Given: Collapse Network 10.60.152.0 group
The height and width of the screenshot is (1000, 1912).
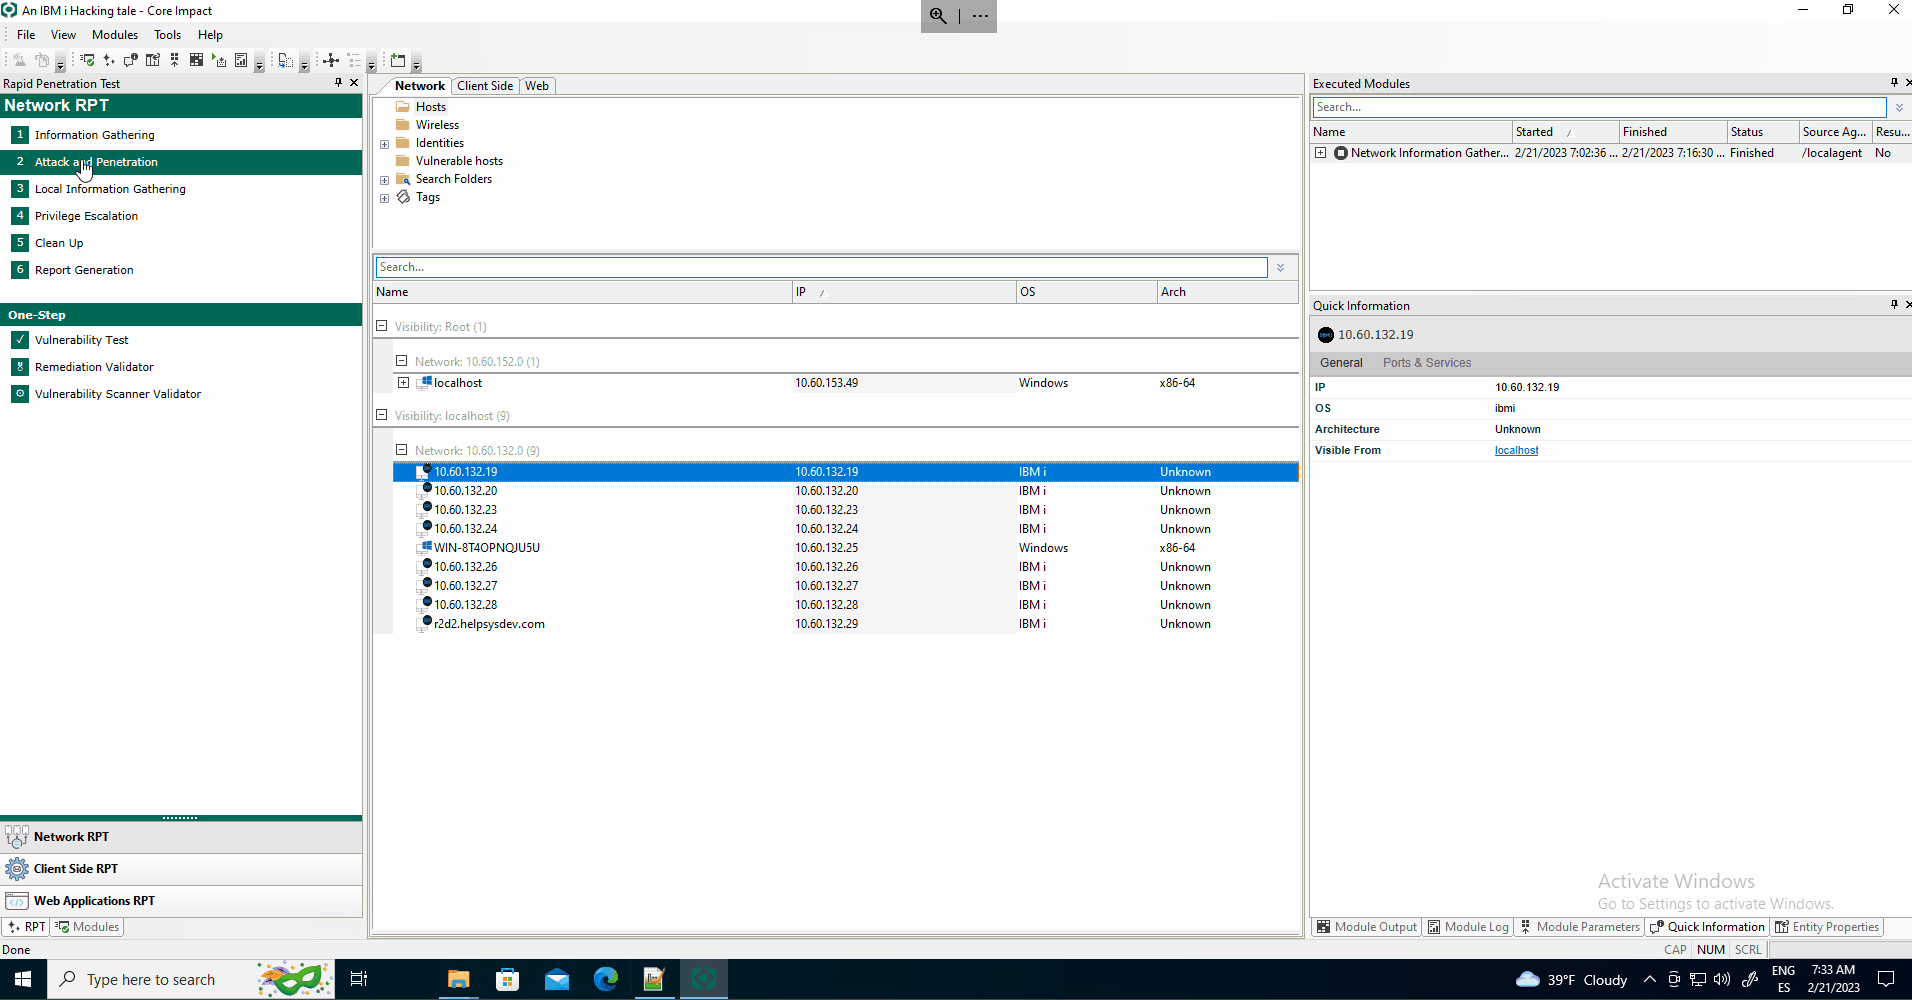Looking at the screenshot, I should click(x=401, y=361).
